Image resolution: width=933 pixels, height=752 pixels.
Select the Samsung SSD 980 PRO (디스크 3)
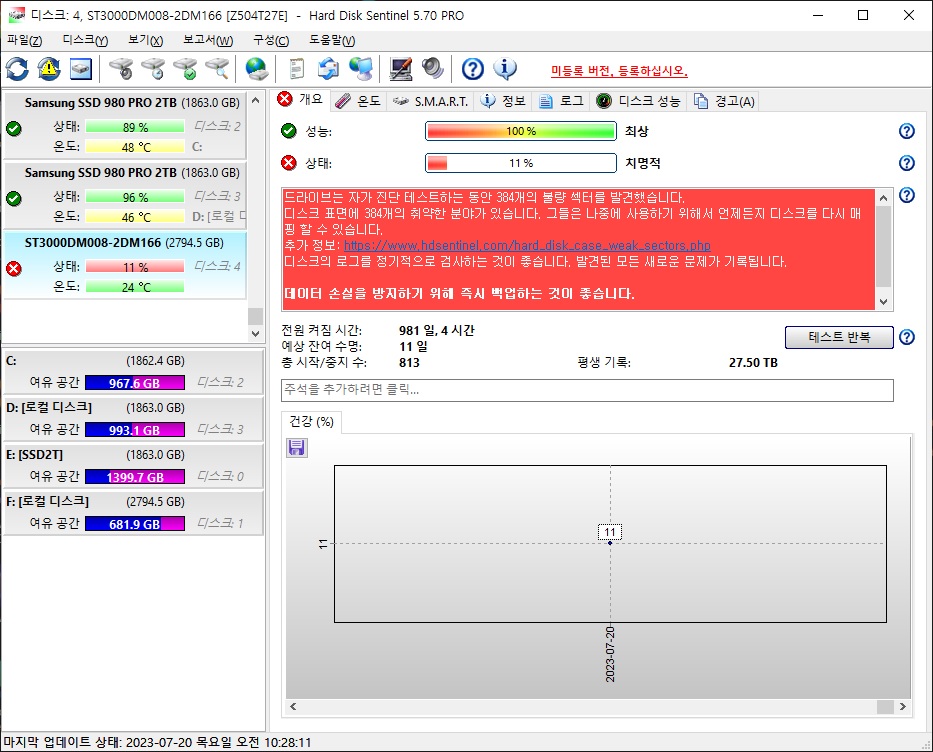pyautogui.click(x=125, y=196)
